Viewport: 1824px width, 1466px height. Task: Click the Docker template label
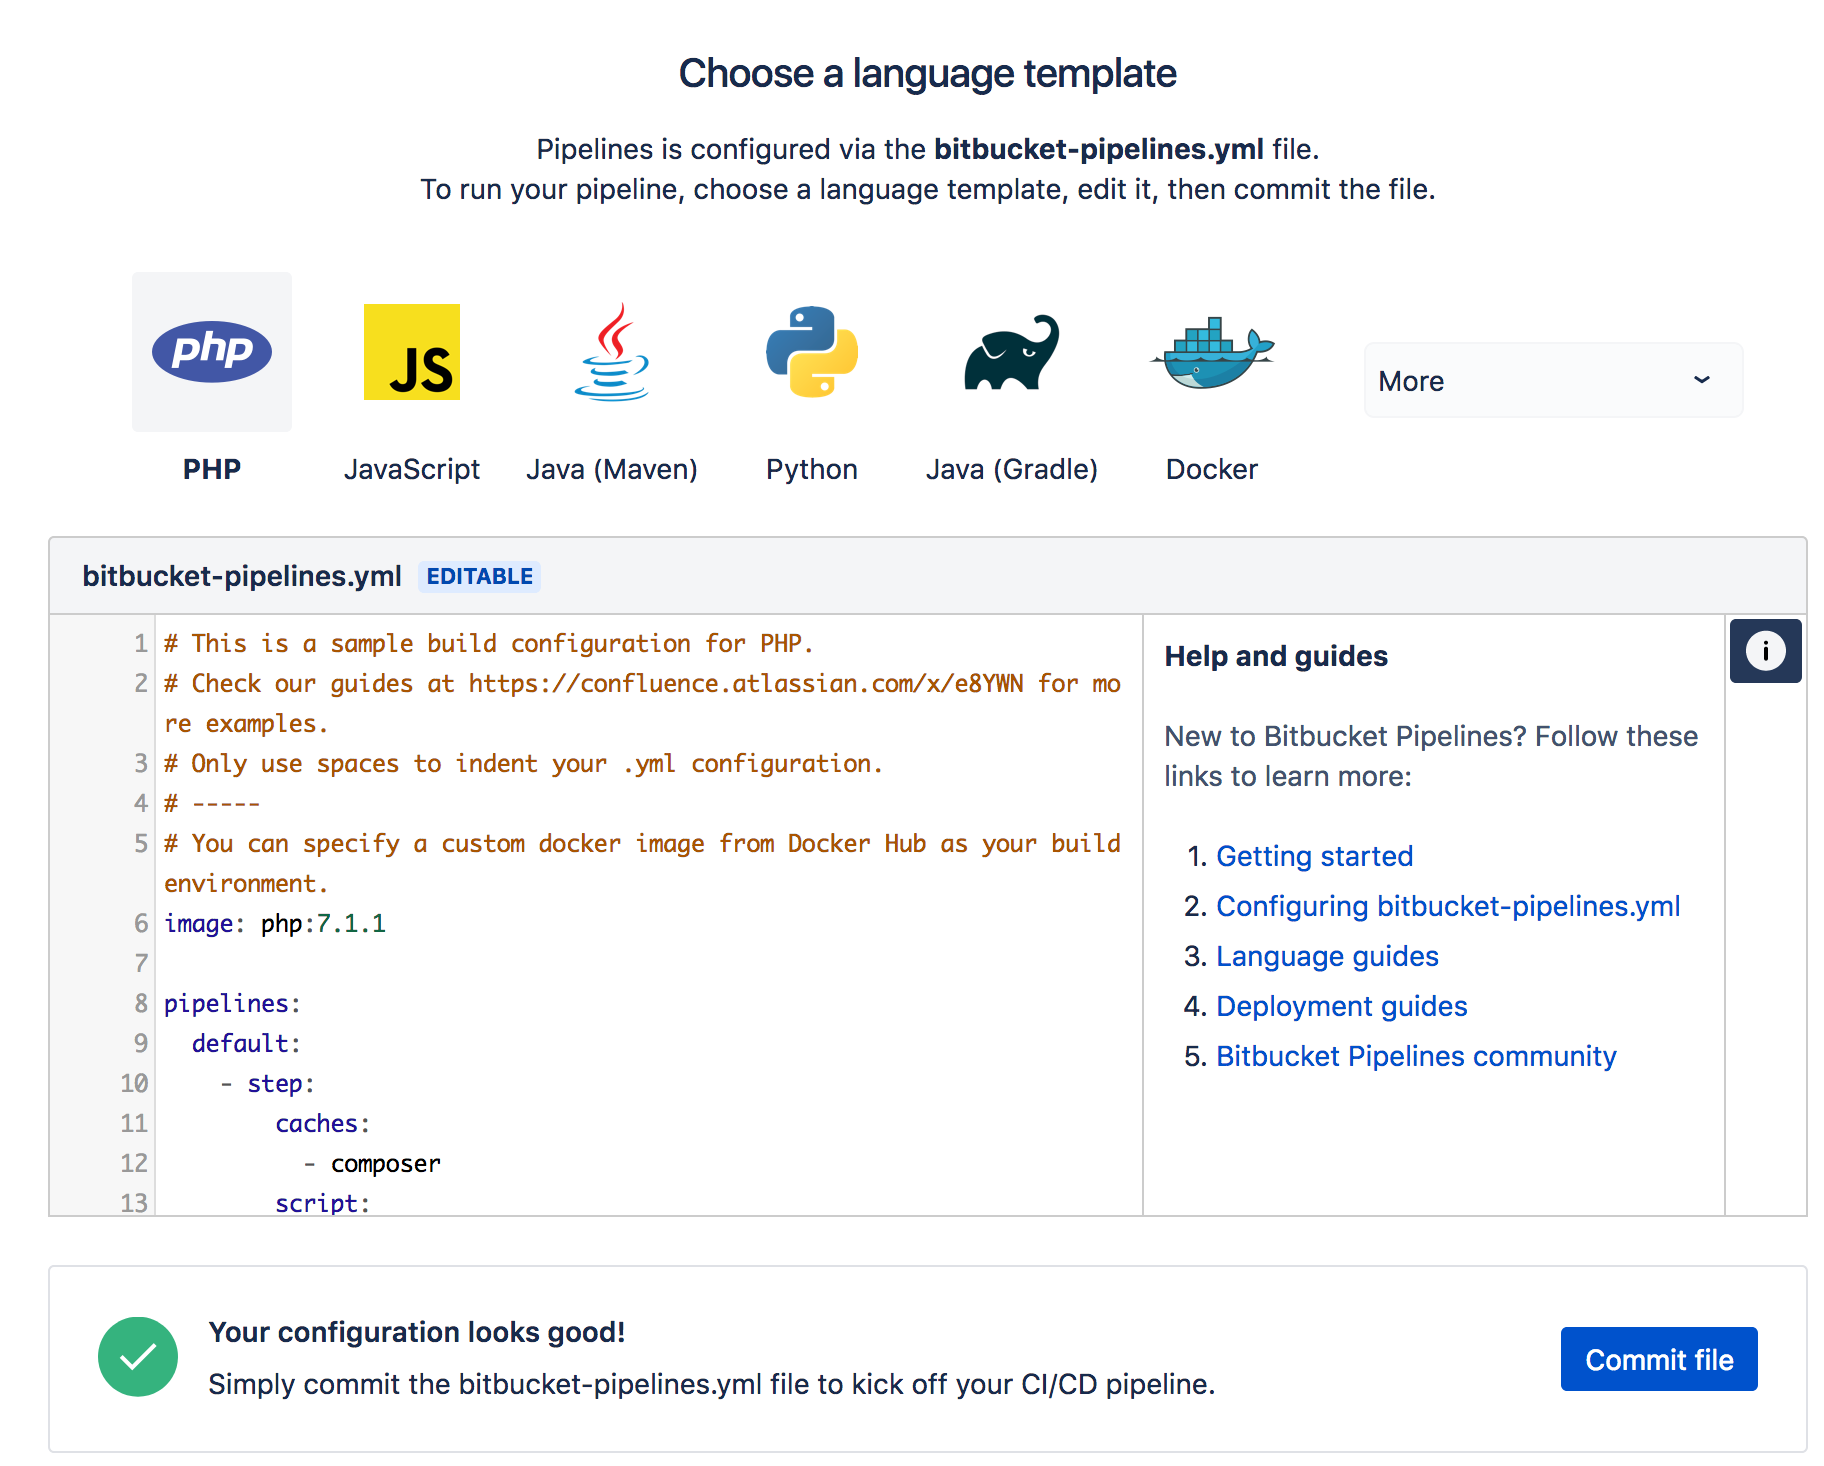[1212, 469]
